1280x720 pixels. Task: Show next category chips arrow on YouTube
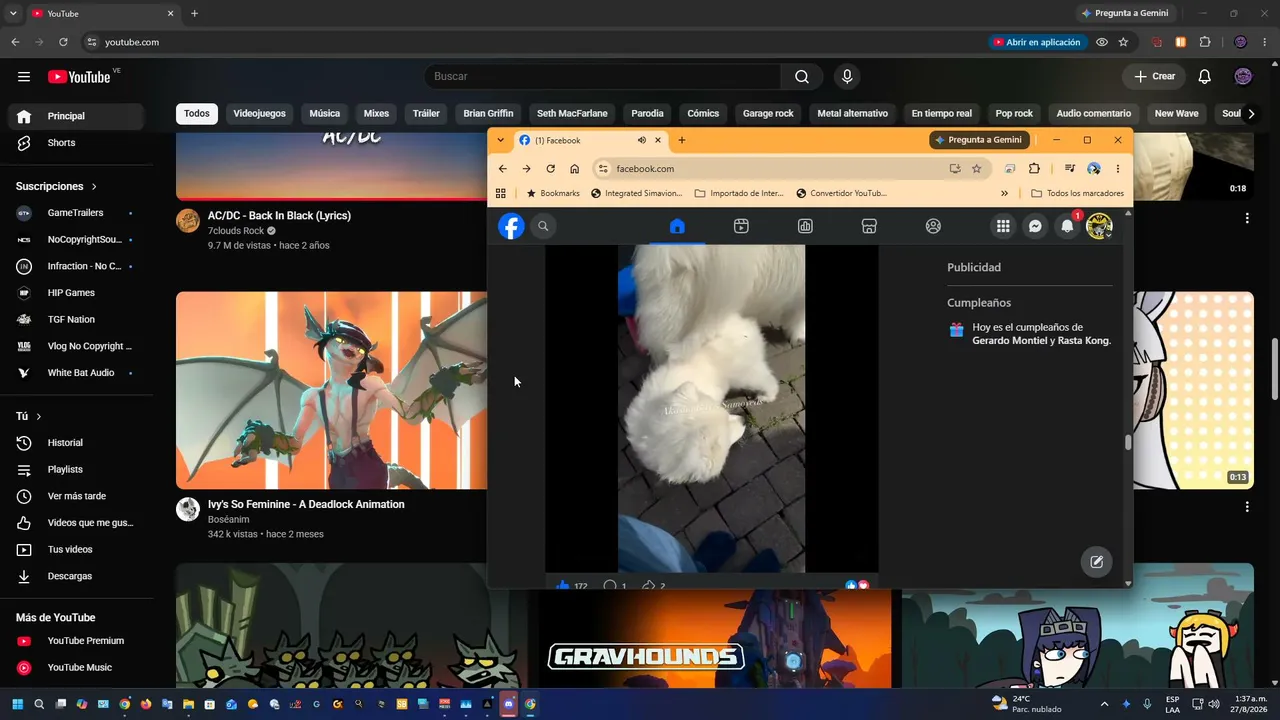pos(1251,114)
